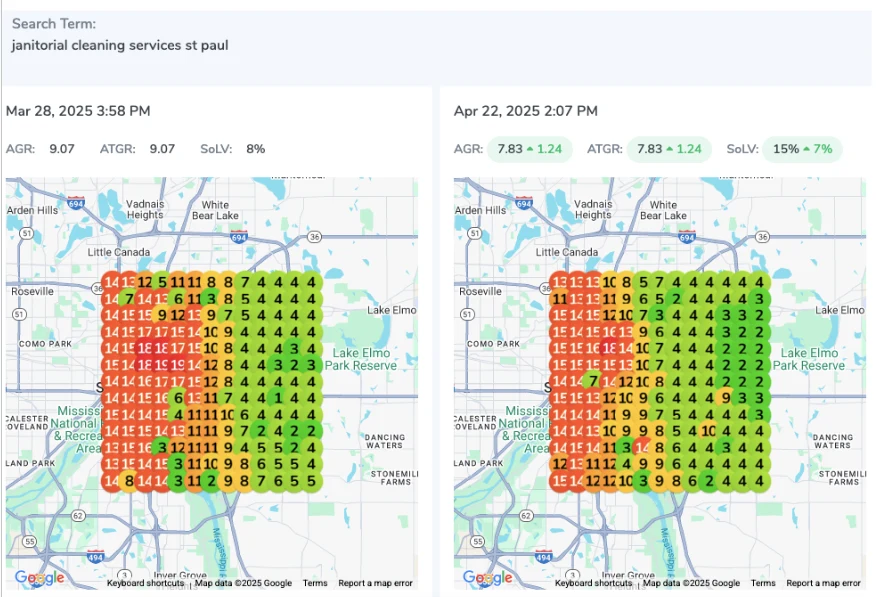The height and width of the screenshot is (597, 876).
Task: Click the red 18 pin on the right map
Action: 610,348
